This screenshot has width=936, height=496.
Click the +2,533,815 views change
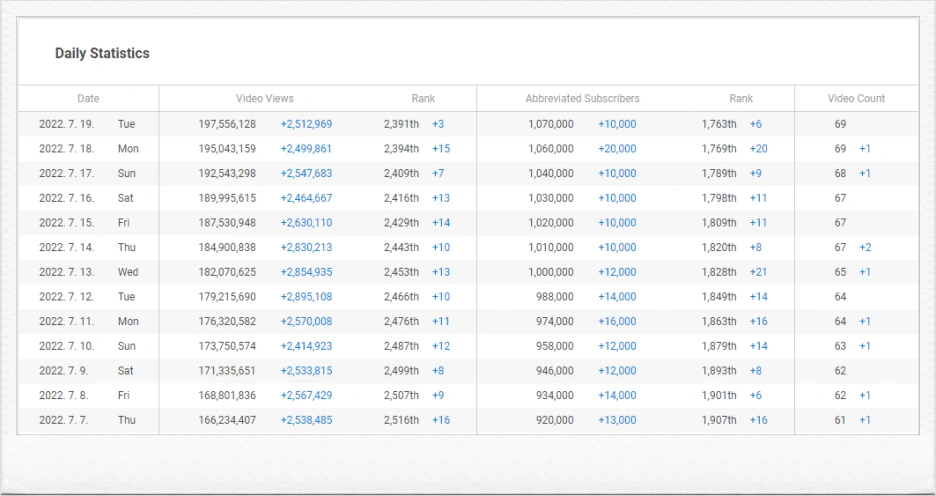pos(306,371)
